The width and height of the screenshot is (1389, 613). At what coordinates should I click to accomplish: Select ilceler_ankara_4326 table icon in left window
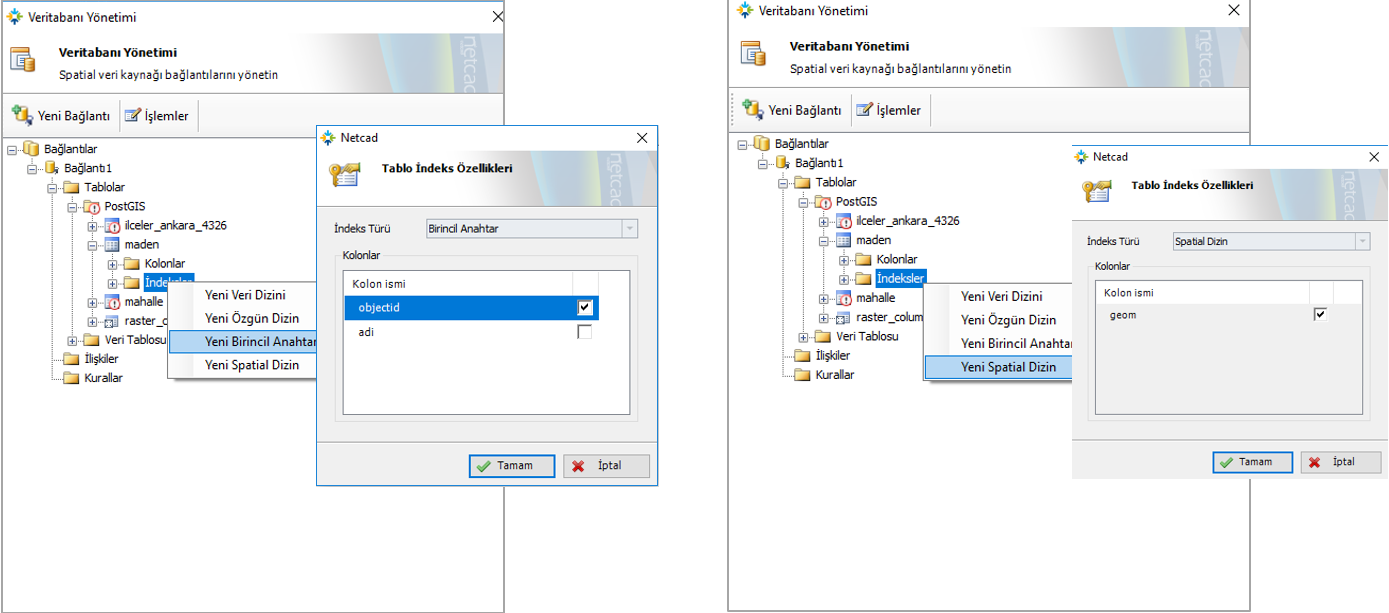(x=113, y=225)
